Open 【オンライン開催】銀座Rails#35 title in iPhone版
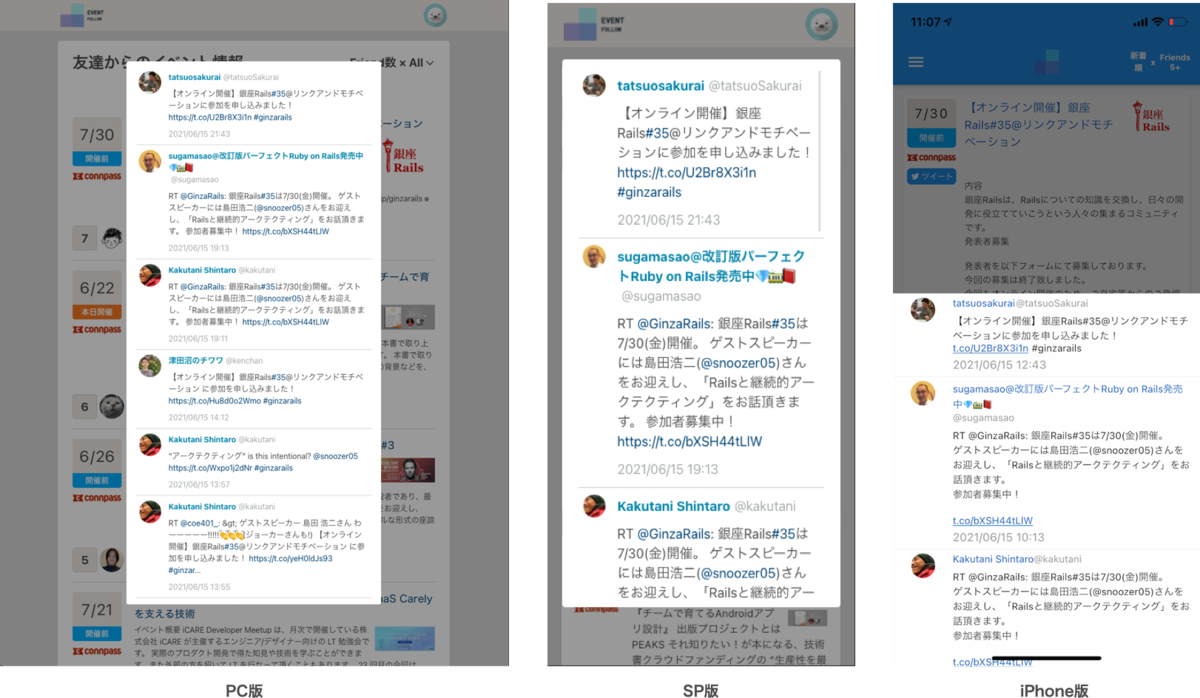 1039,124
